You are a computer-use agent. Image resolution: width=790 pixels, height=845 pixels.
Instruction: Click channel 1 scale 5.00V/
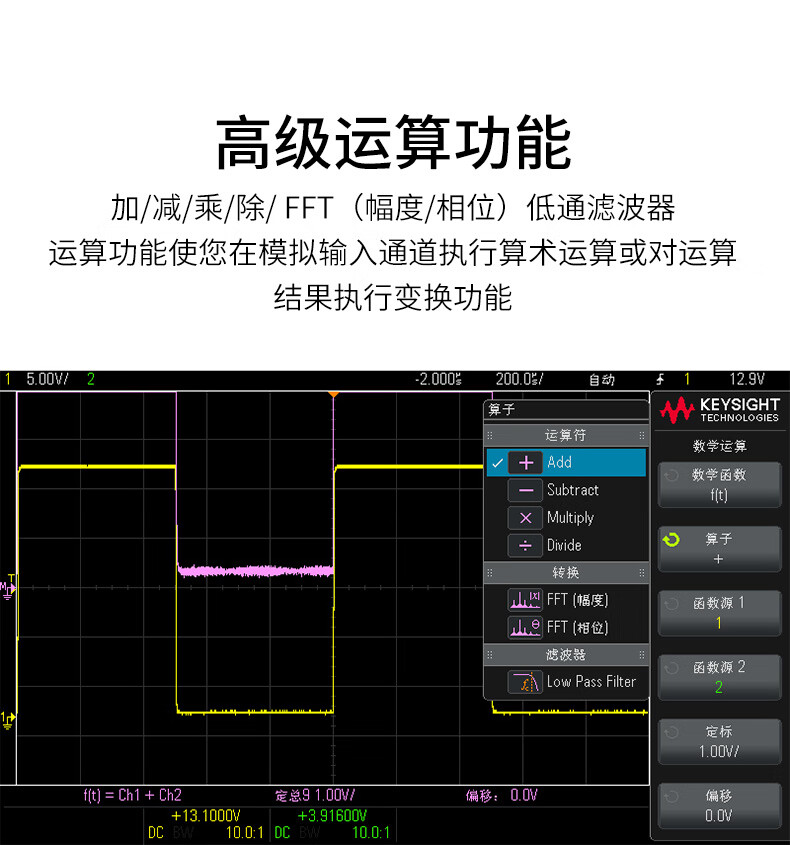click(47, 379)
